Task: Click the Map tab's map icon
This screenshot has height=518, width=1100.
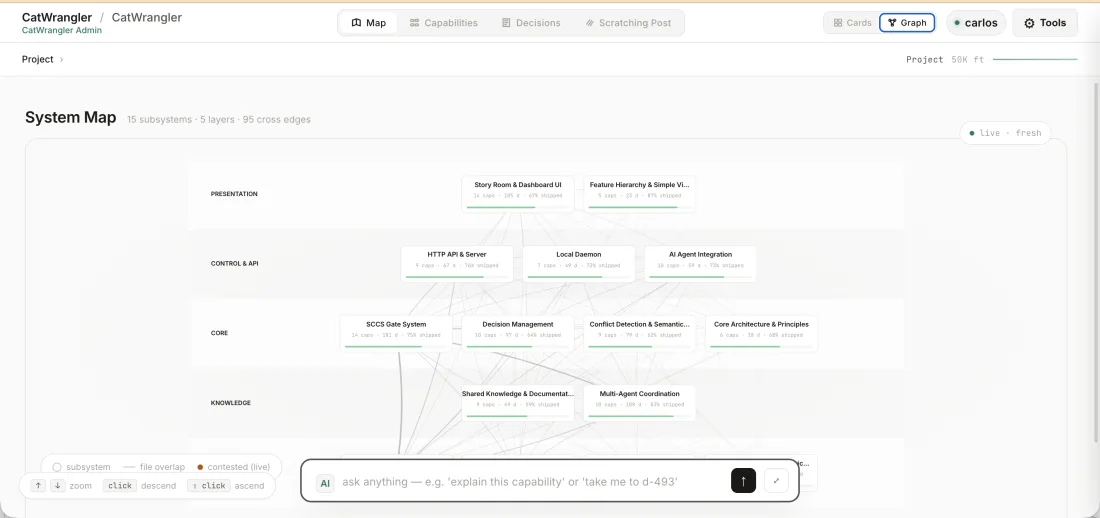Action: click(356, 22)
